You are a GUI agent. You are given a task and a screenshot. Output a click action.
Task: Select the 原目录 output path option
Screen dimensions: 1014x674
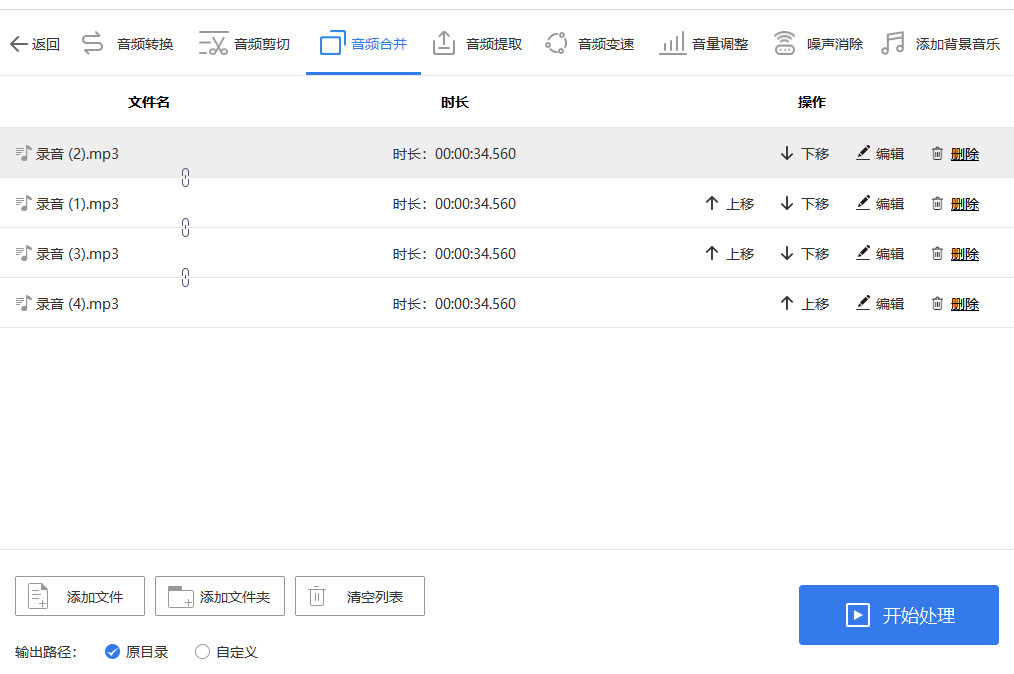[x=113, y=652]
